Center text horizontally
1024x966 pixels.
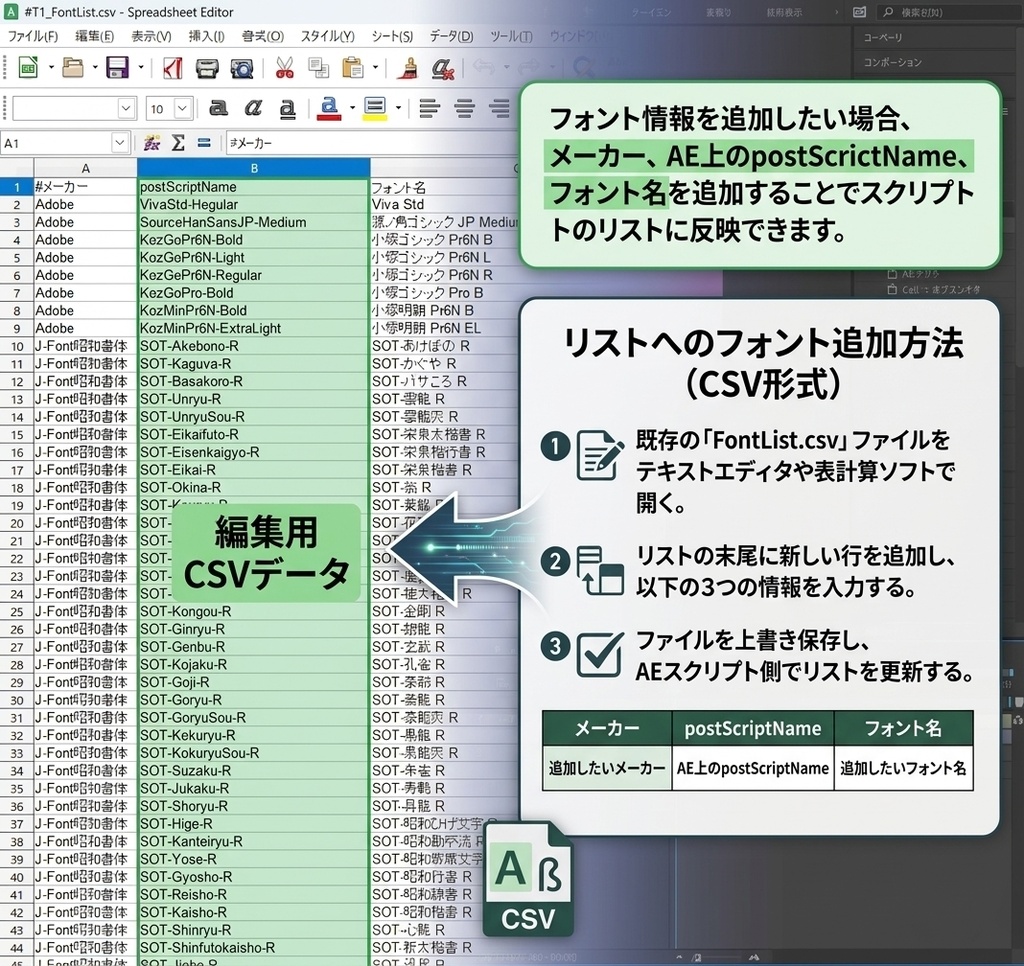(x=464, y=108)
